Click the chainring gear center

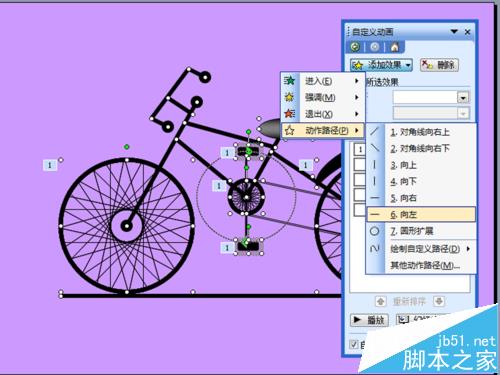[x=246, y=197]
